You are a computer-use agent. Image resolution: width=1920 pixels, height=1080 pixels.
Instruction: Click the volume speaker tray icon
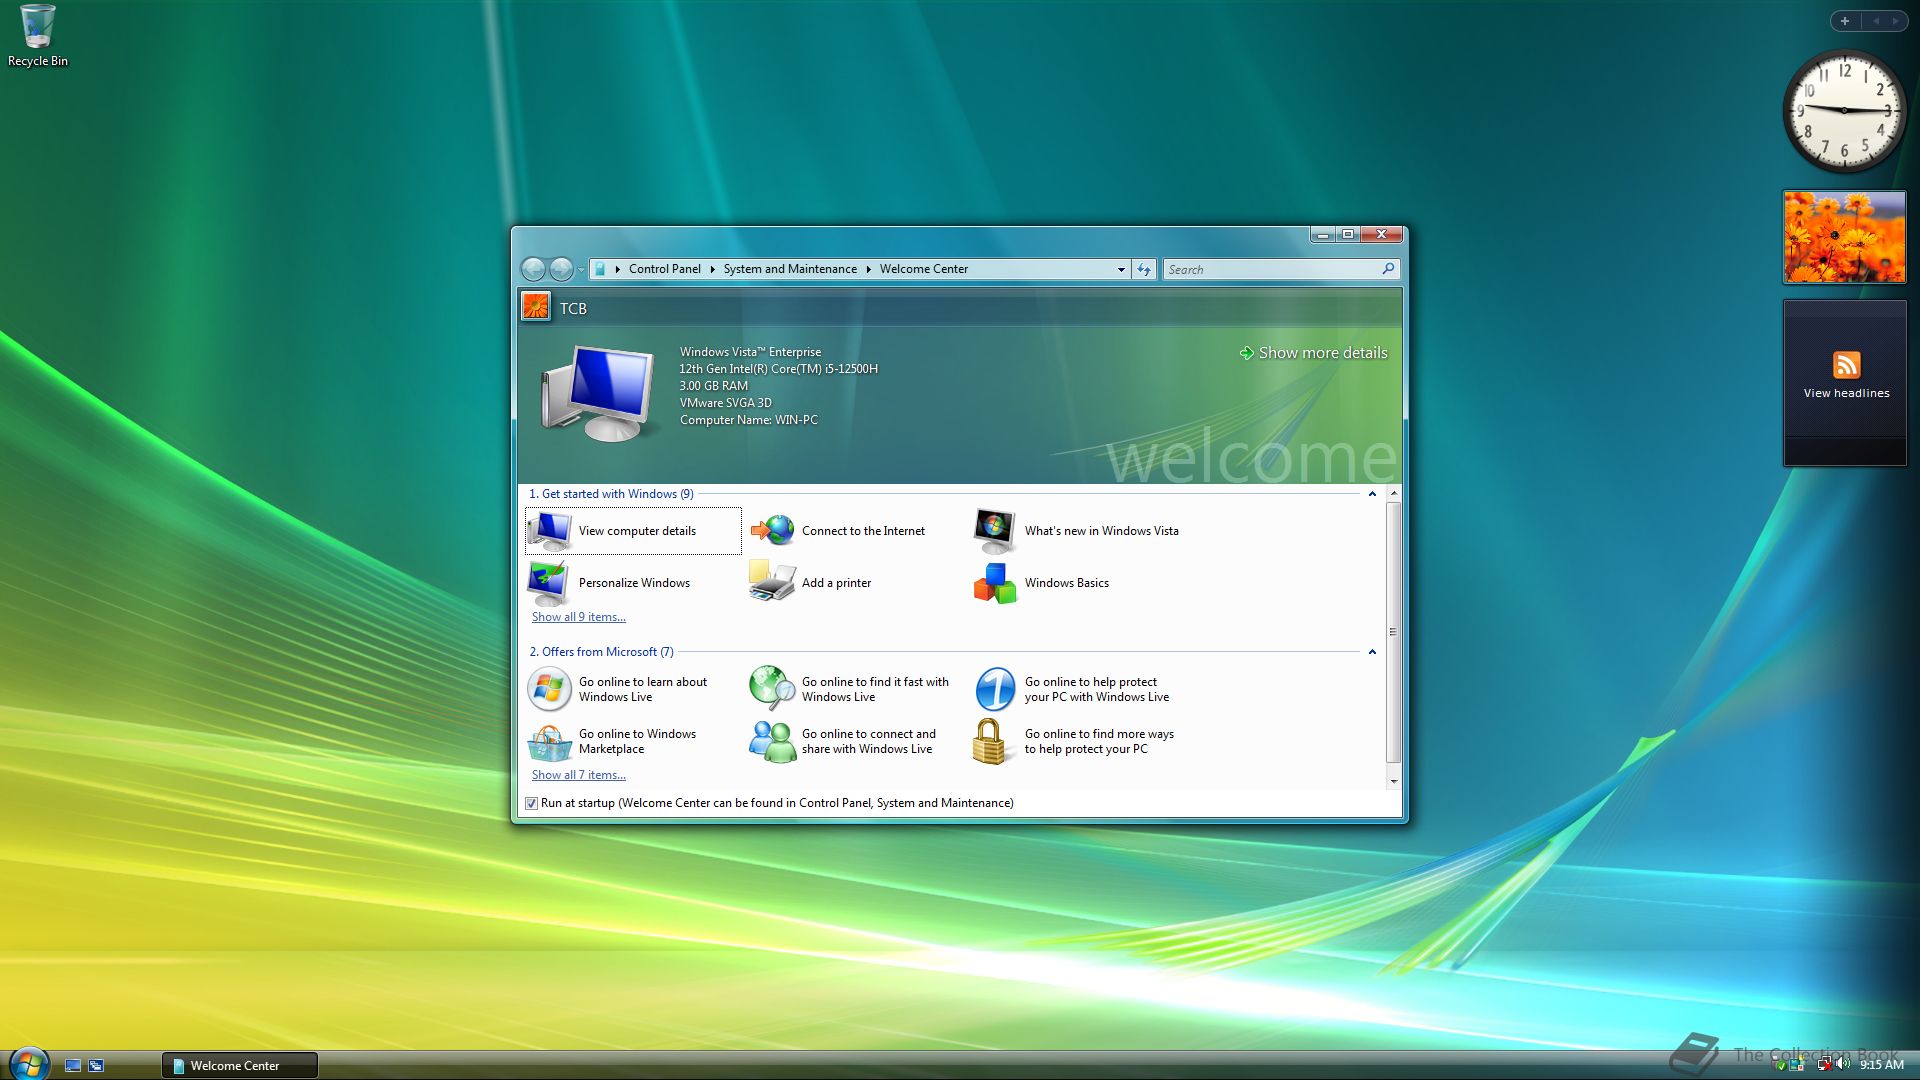pos(1843,1065)
